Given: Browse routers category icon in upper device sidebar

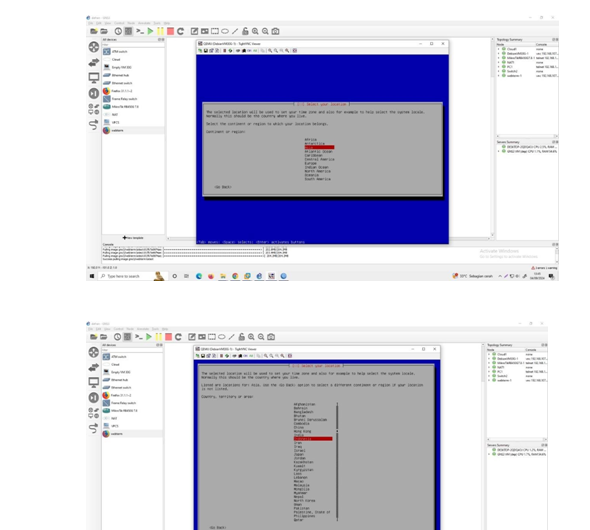Looking at the screenshot, I should click(94, 47).
